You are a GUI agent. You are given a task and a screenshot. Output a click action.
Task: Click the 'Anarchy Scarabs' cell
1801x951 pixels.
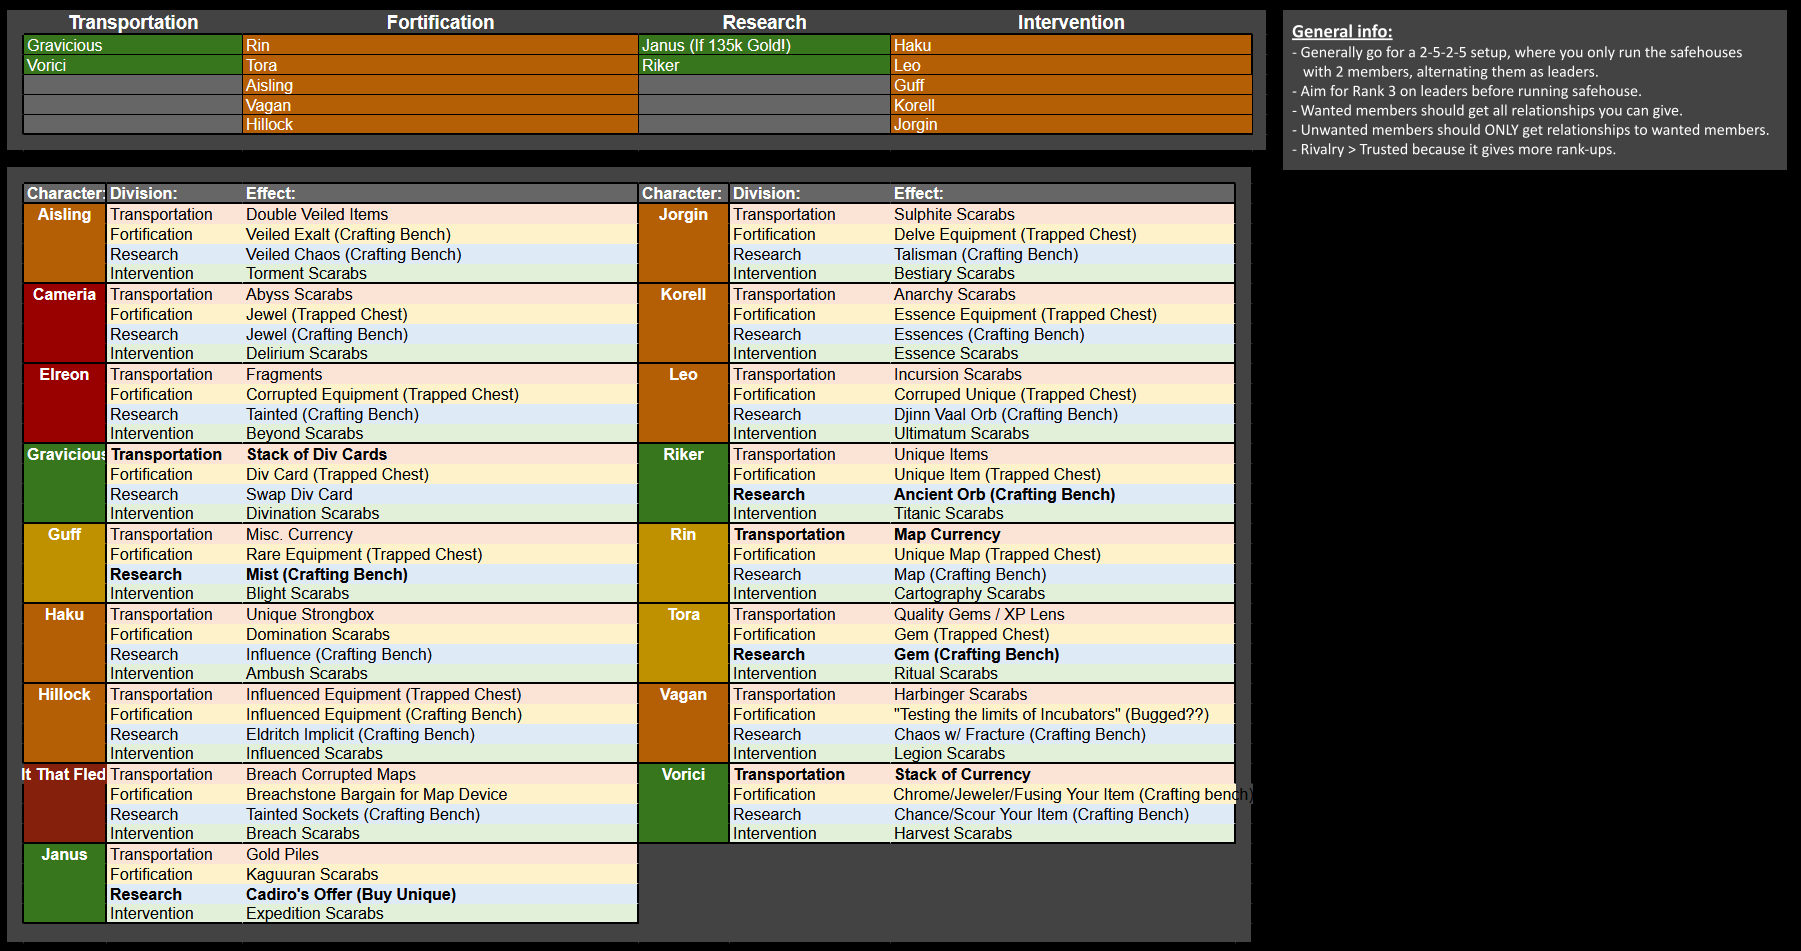[1062, 294]
